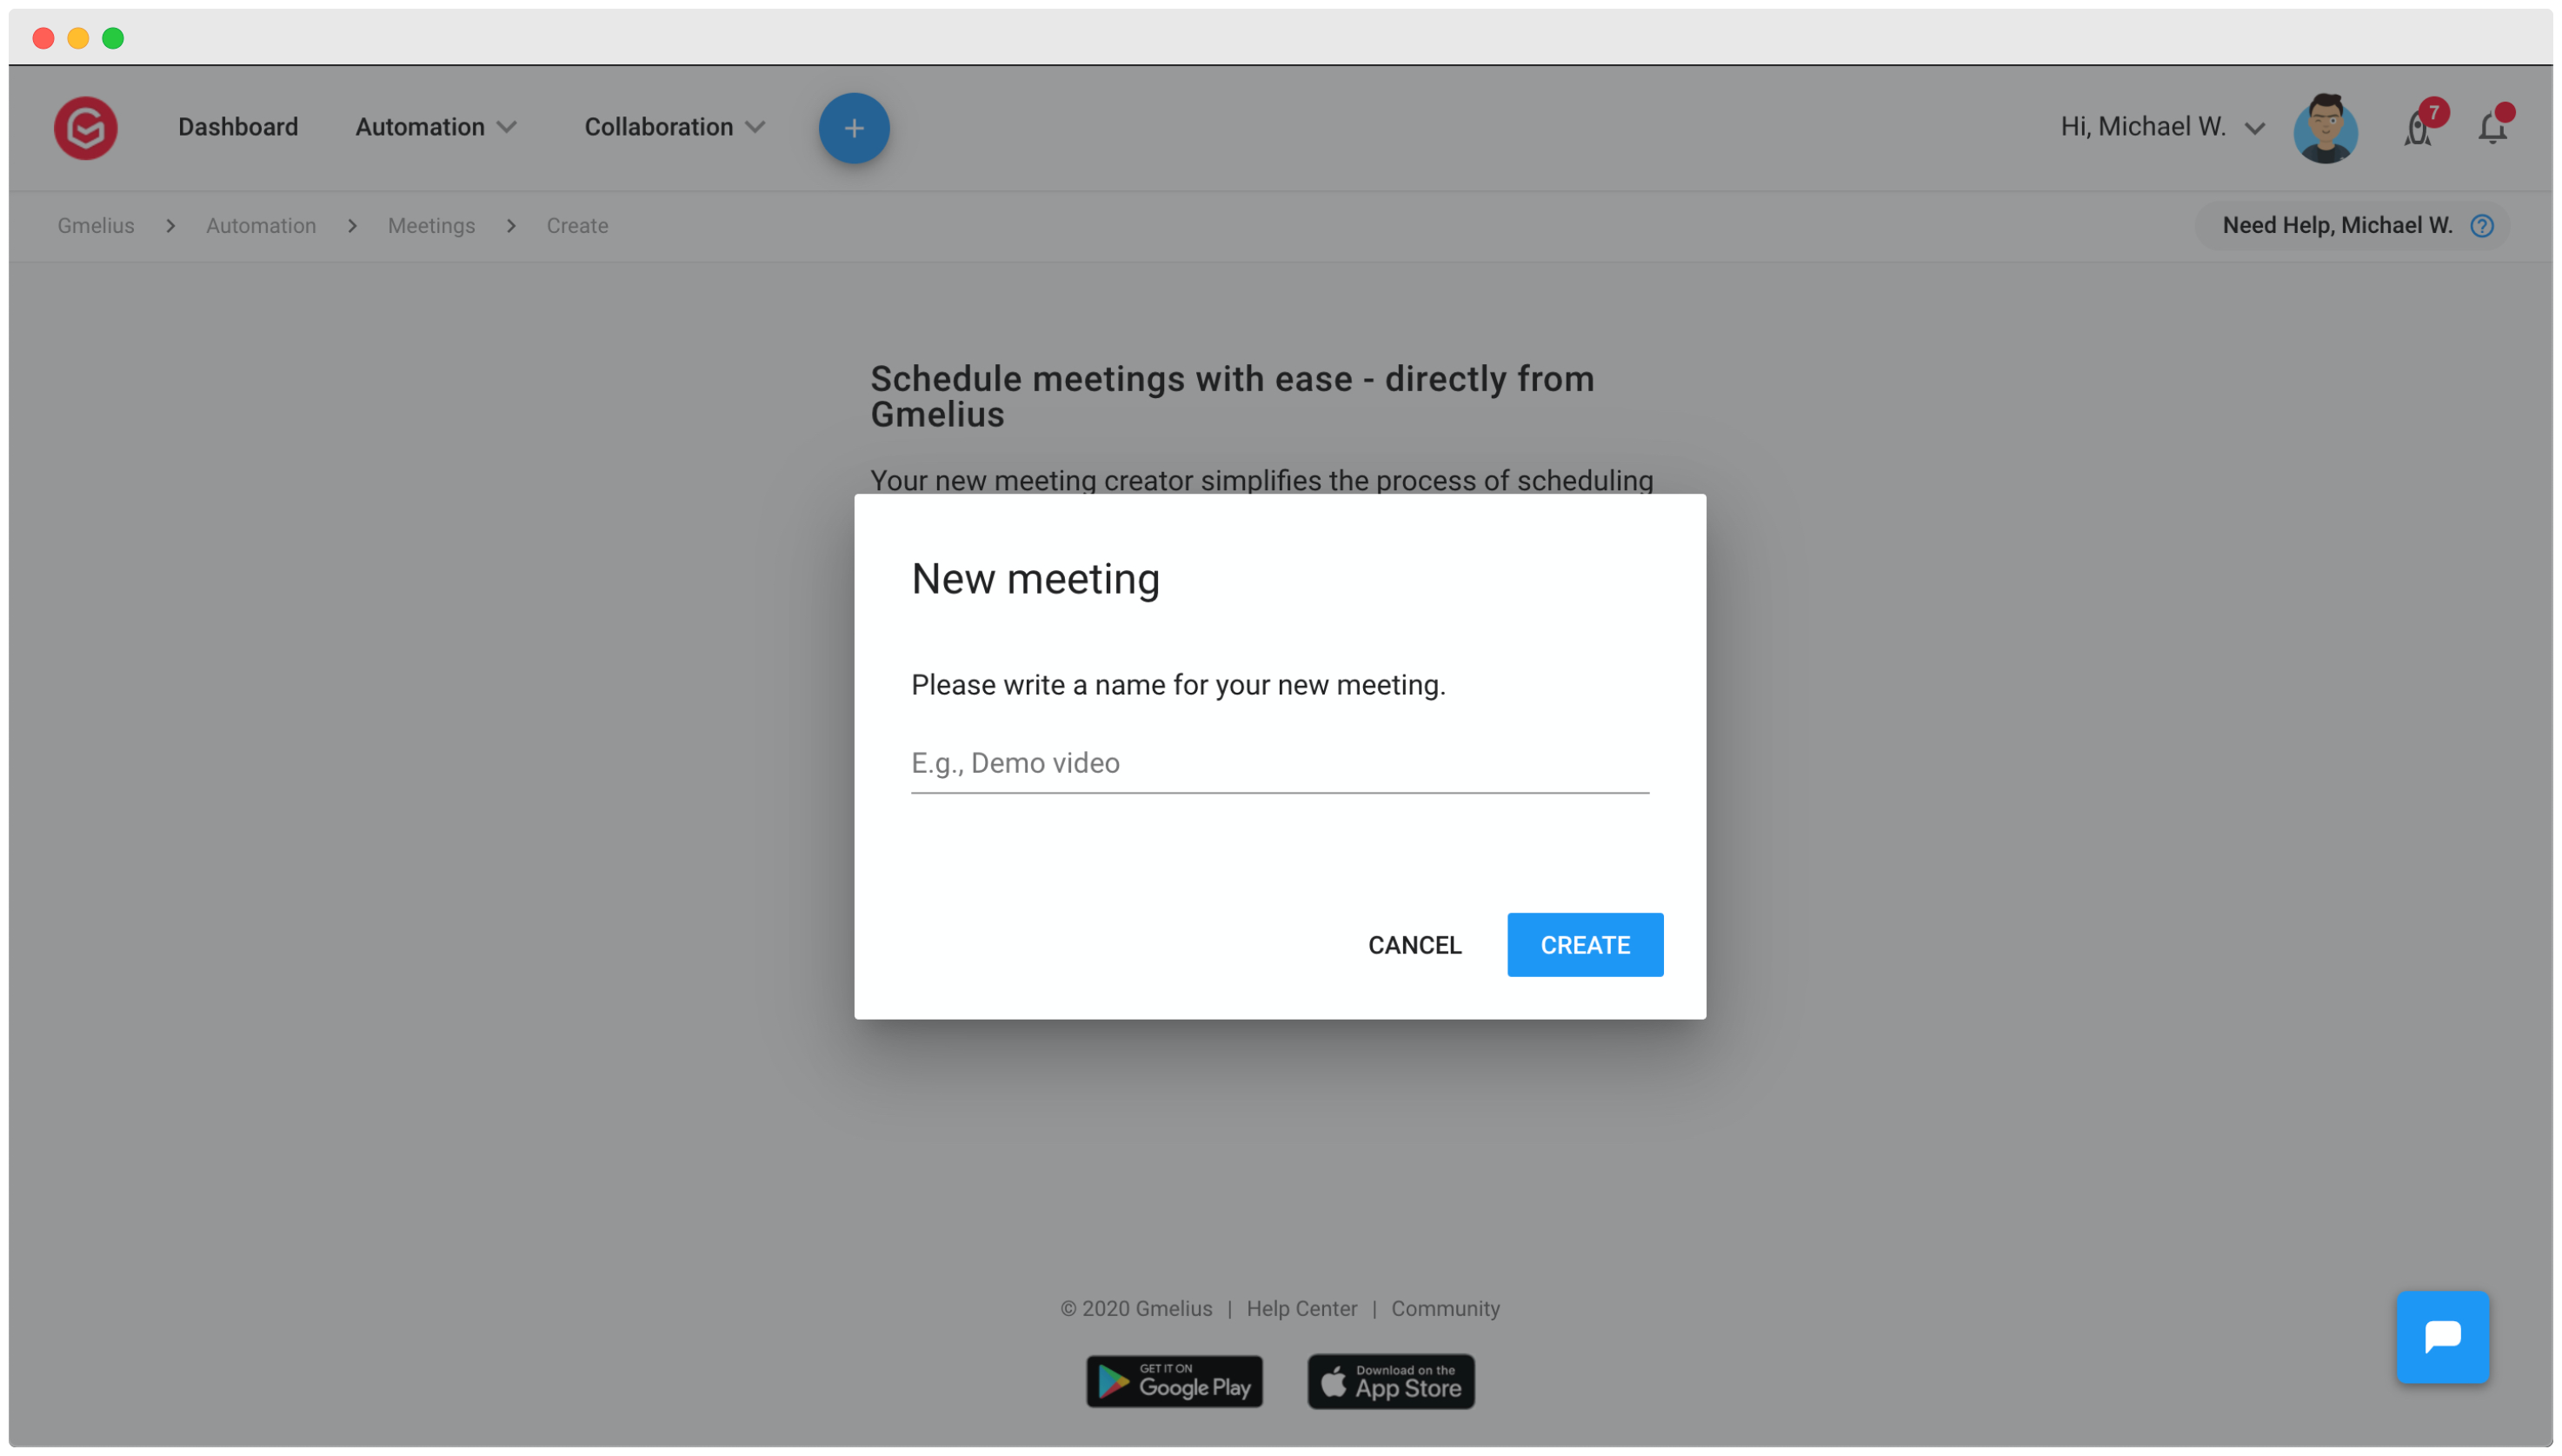
Task: Focus the meeting name input field
Action: [1280, 763]
